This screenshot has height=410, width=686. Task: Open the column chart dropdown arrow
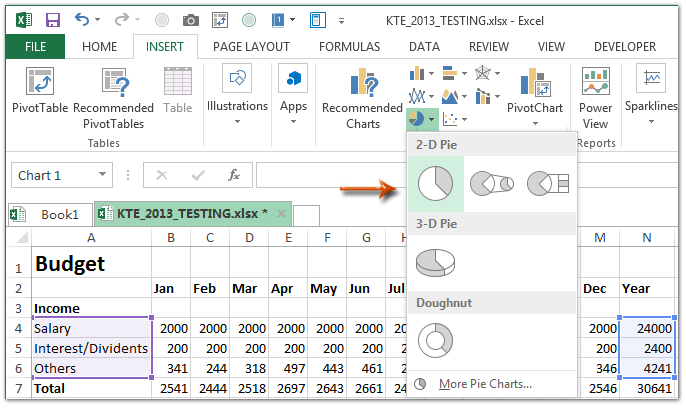431,74
